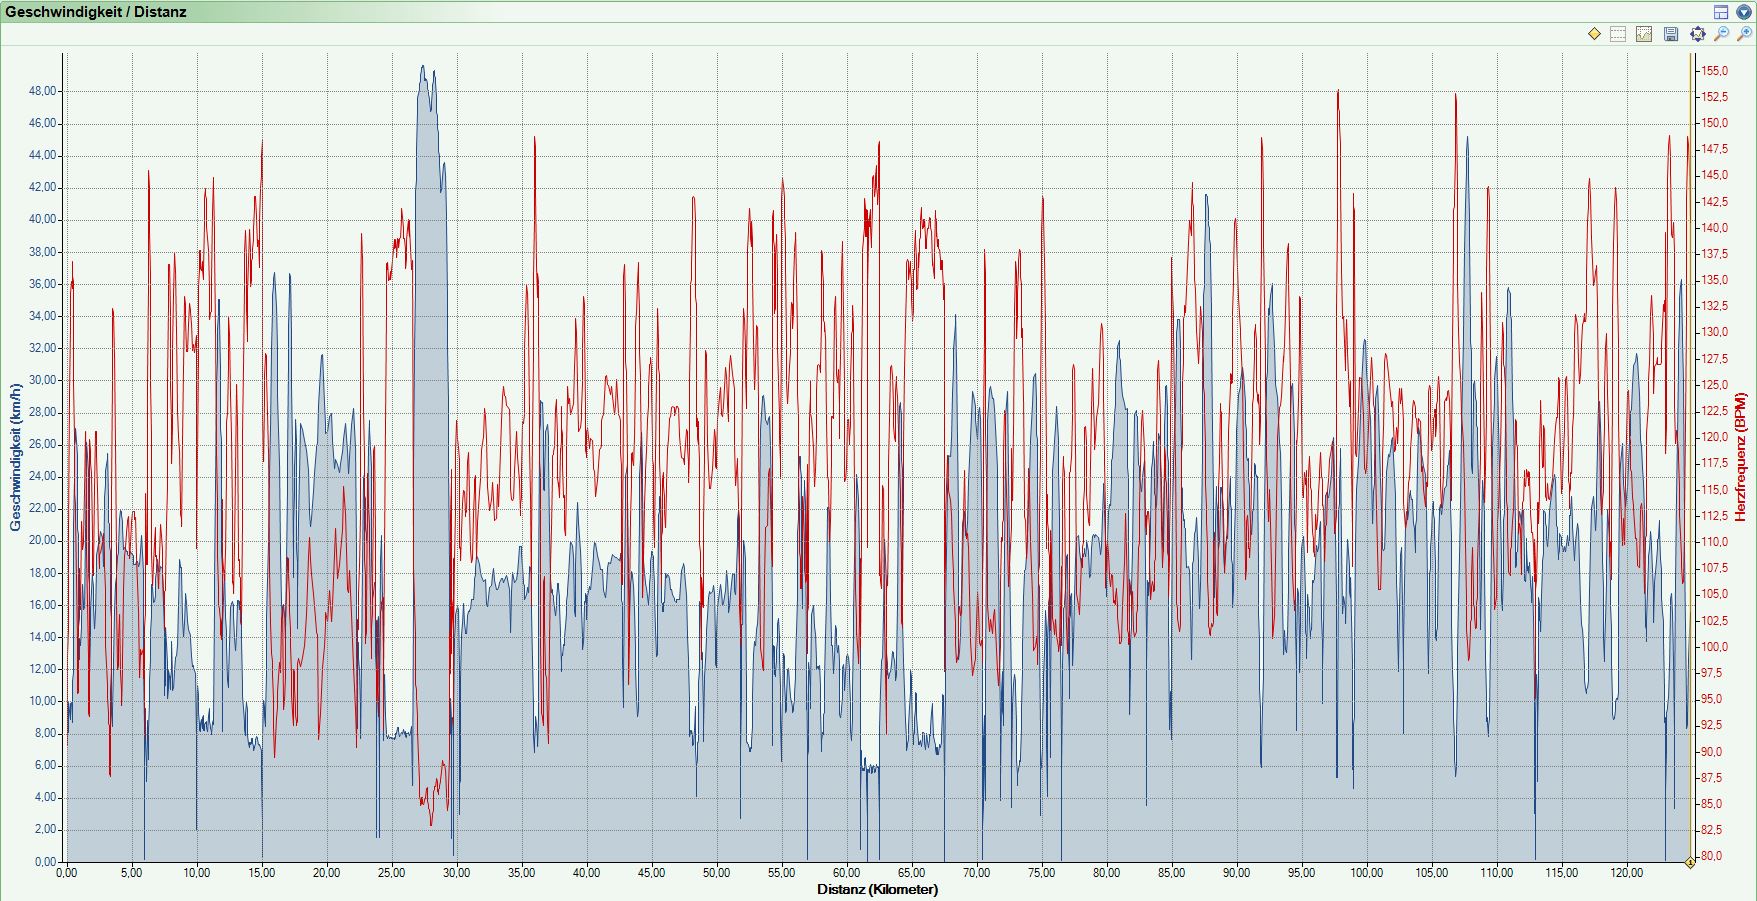Viewport: 1757px width, 901px height.
Task: Toggle the dashed grid lines icon
Action: (x=1618, y=34)
